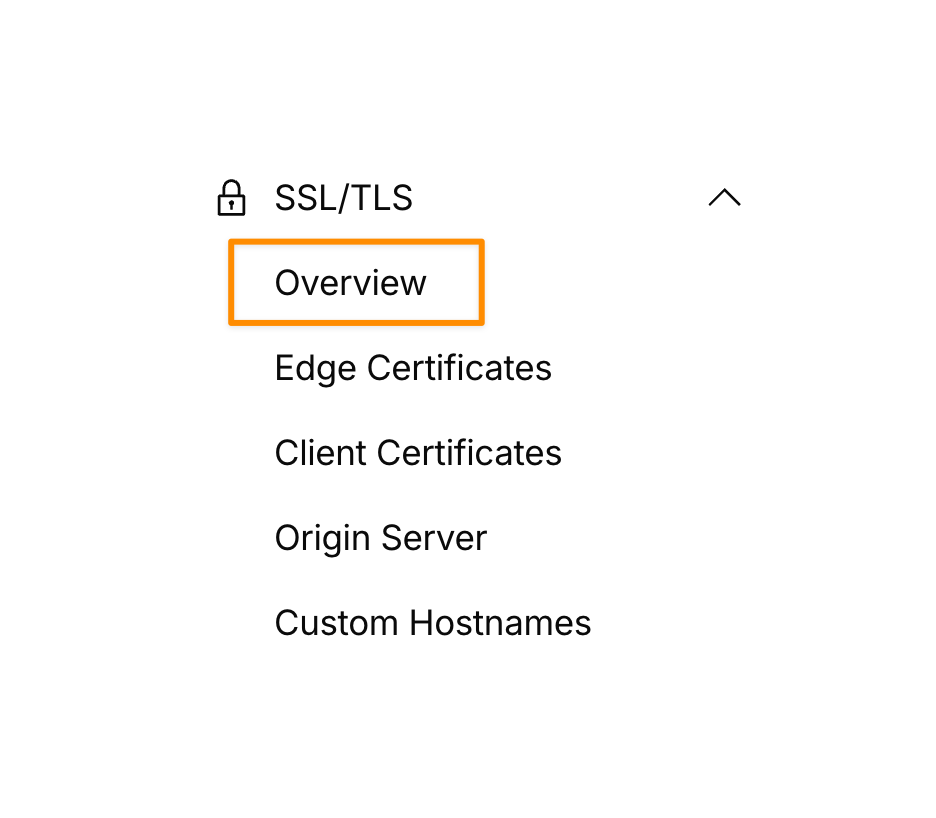
Task: Click the Origin Server submenu entry
Action: click(380, 538)
